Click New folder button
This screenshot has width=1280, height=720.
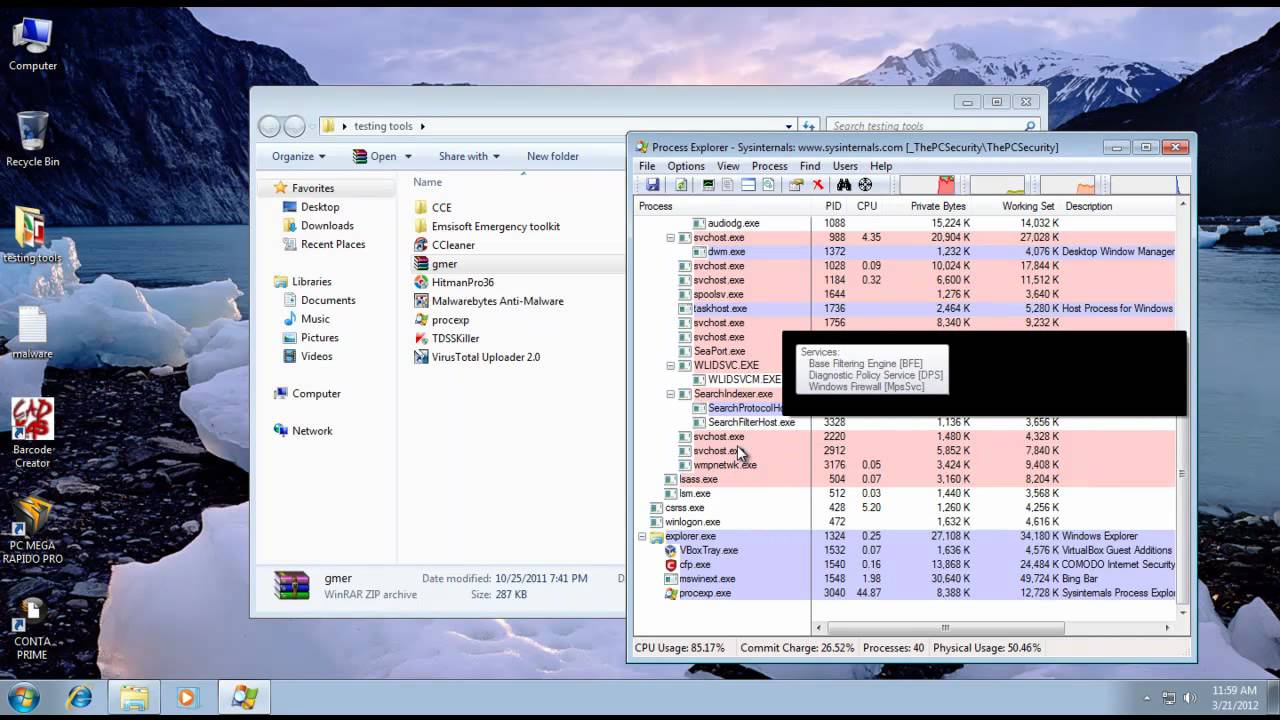552,156
